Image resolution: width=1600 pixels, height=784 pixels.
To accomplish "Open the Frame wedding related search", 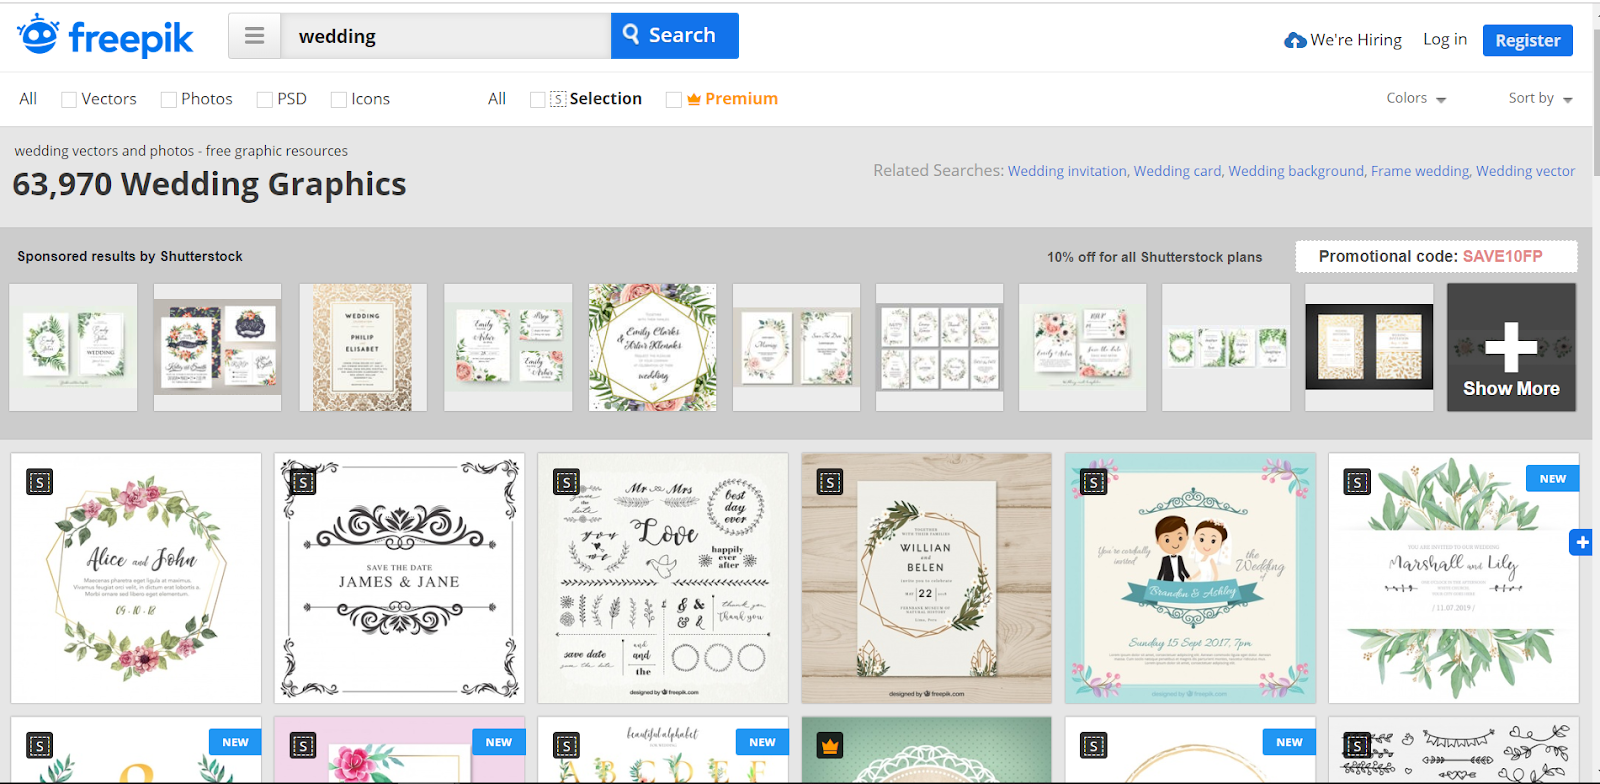I will point(1420,171).
